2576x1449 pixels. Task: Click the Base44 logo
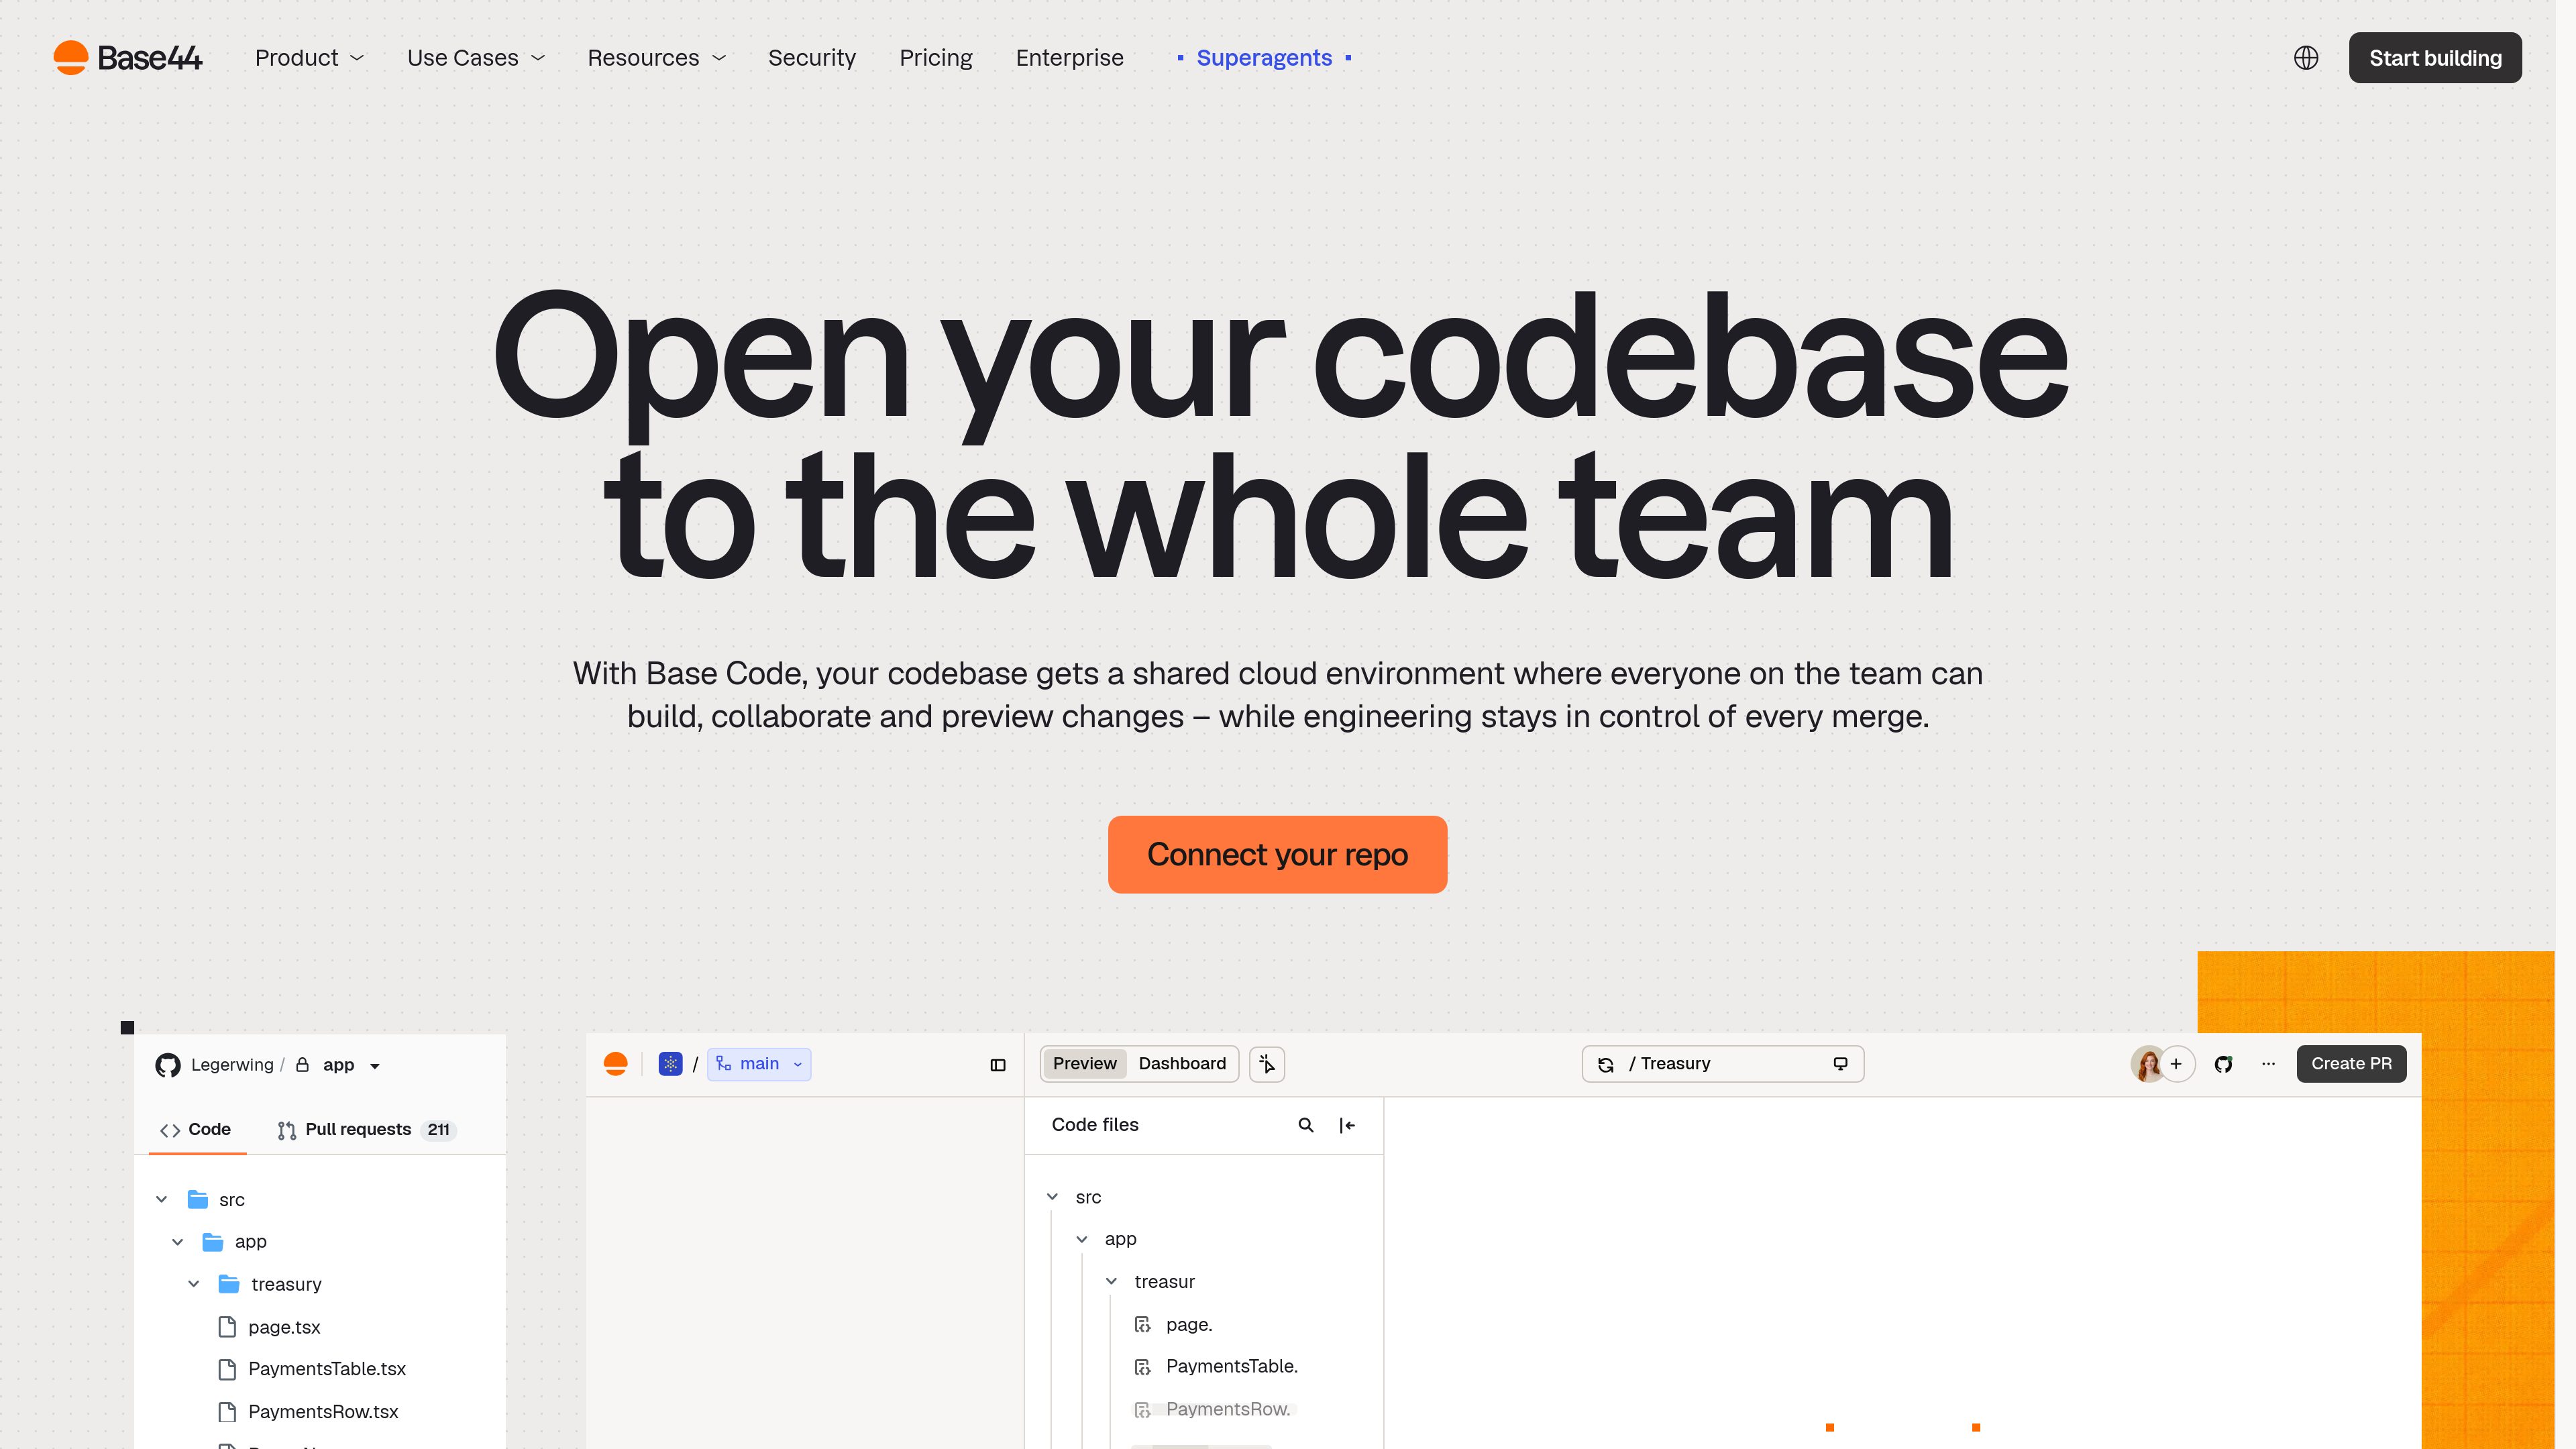coord(128,58)
